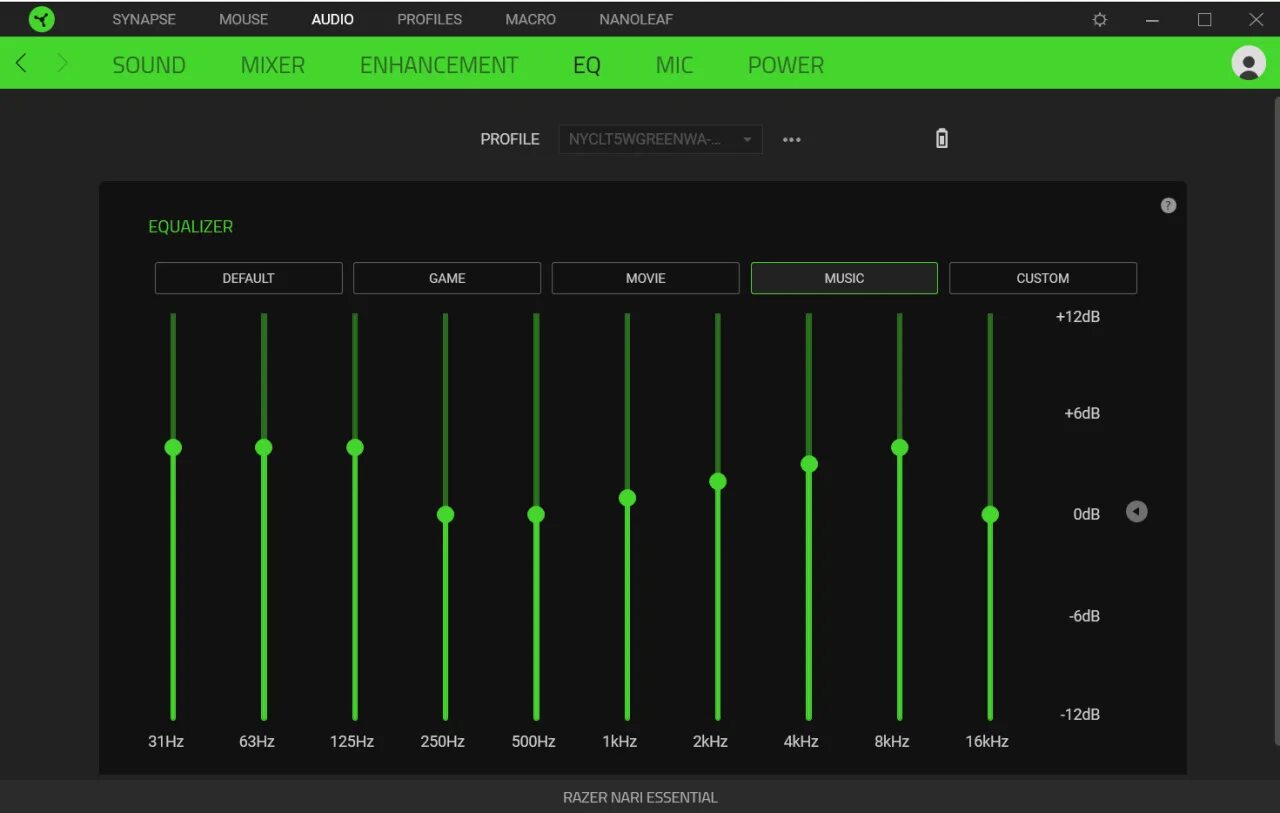Click the Razer logo icon
Screen dimensions: 1280x813
[41, 19]
